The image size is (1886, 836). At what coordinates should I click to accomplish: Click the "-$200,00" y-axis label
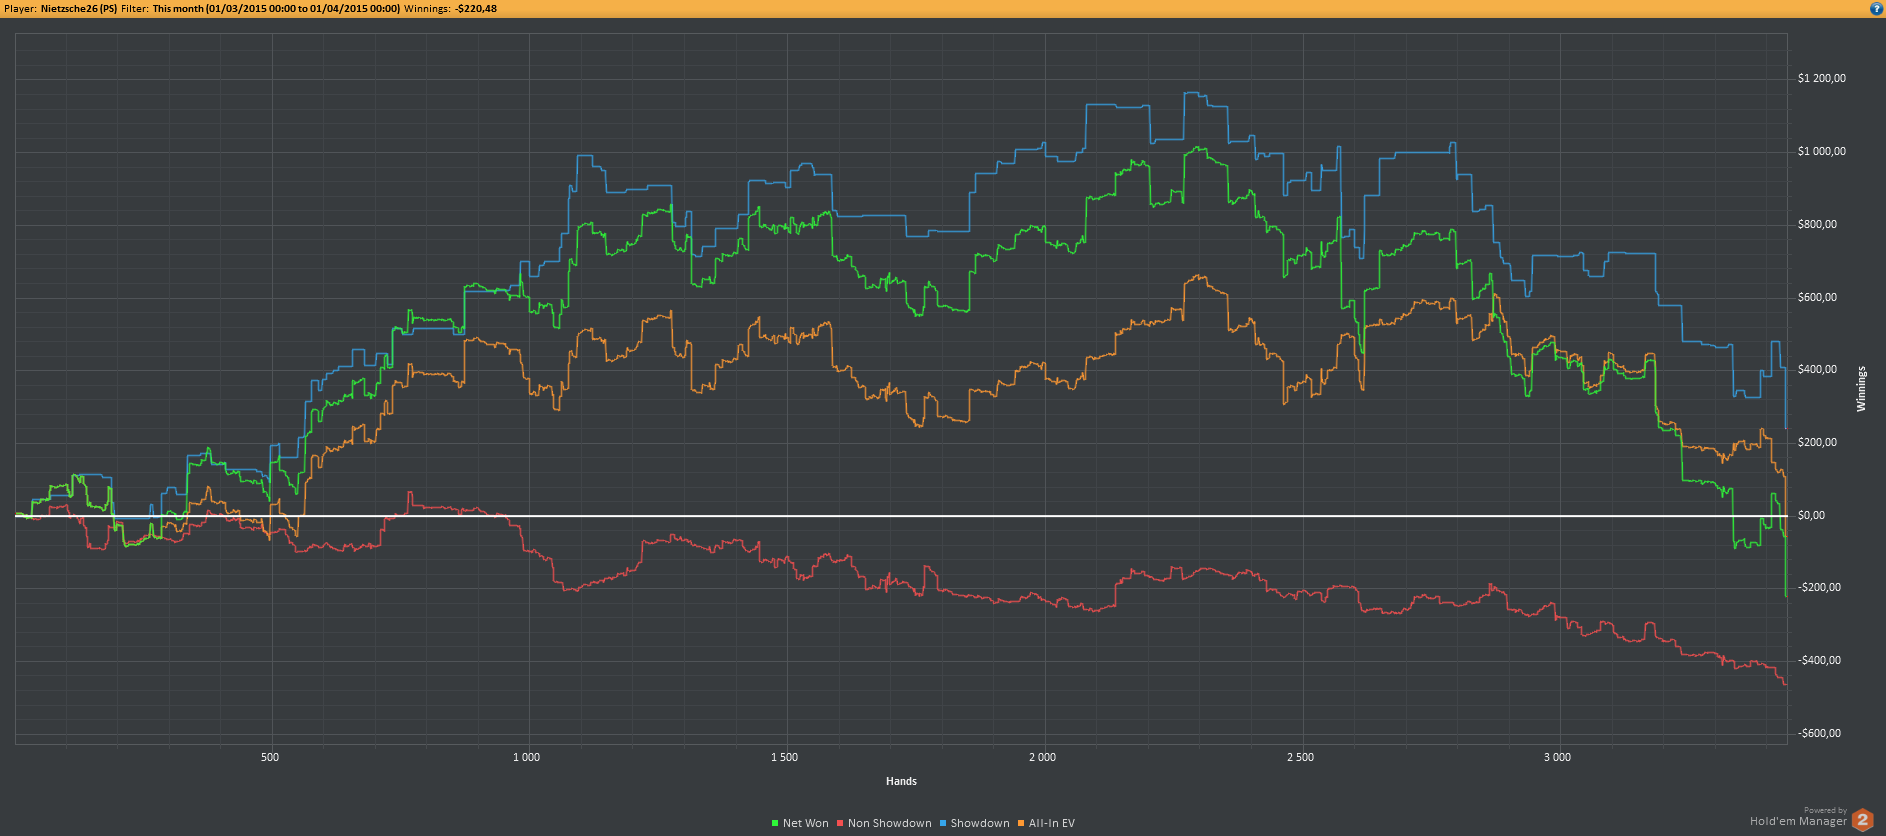click(1819, 587)
